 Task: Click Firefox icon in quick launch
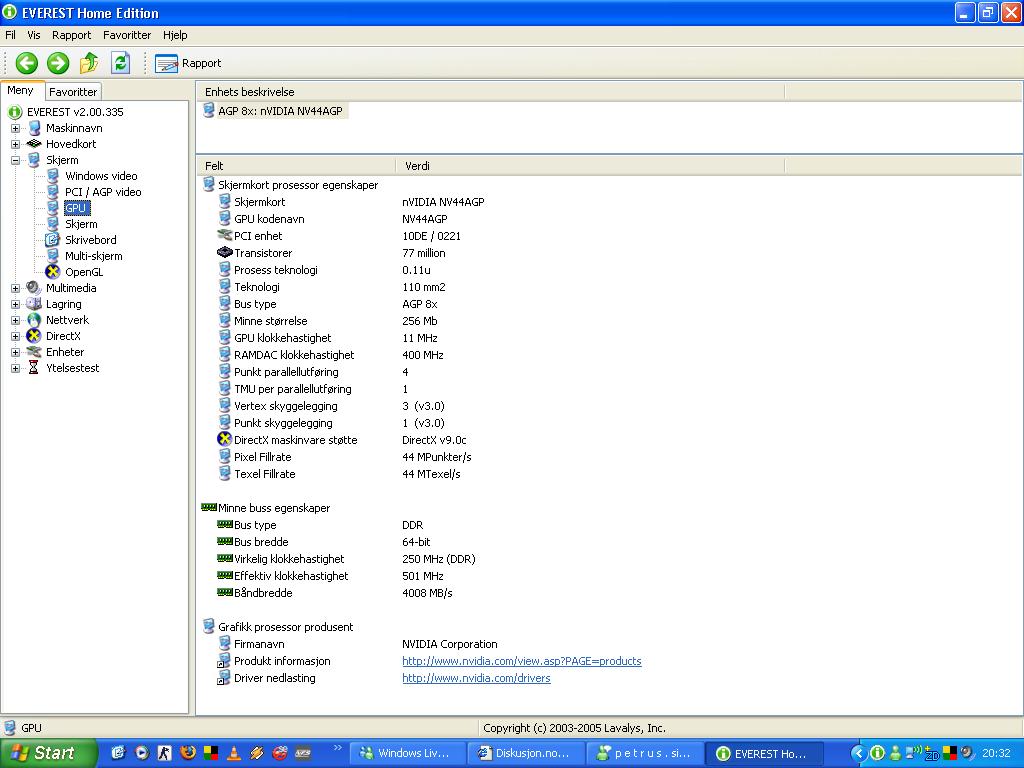pyautogui.click(x=188, y=753)
